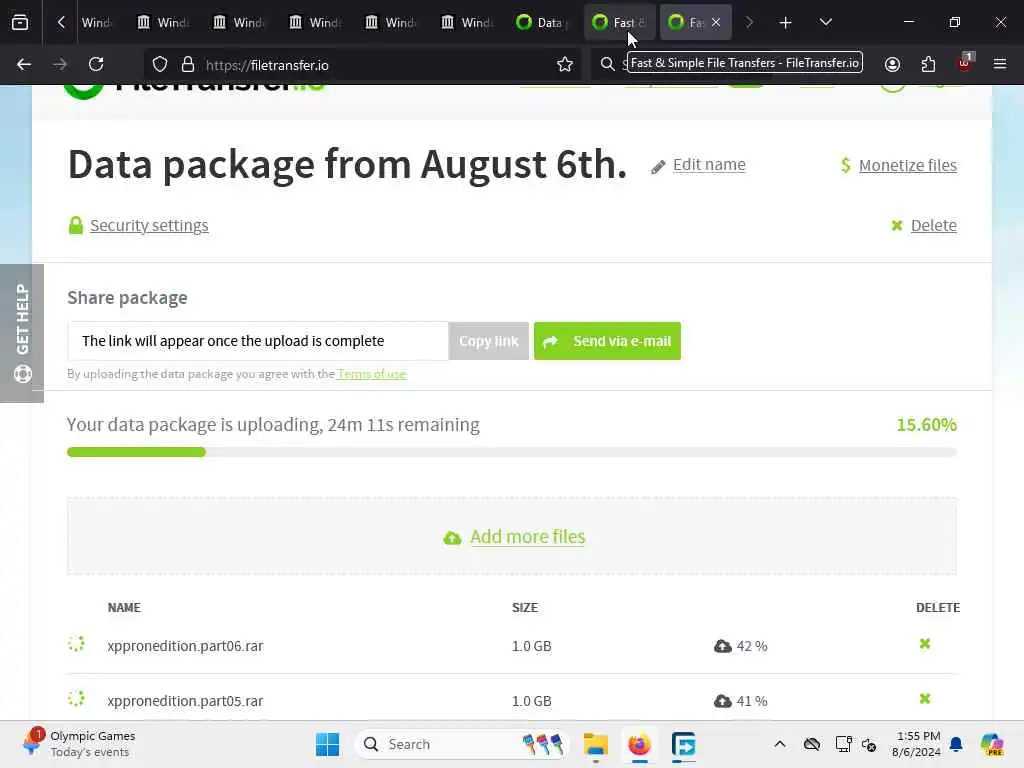Switch to the 'Fast &' FileTransfer tab
Image resolution: width=1024 pixels, height=768 pixels.
click(619, 22)
